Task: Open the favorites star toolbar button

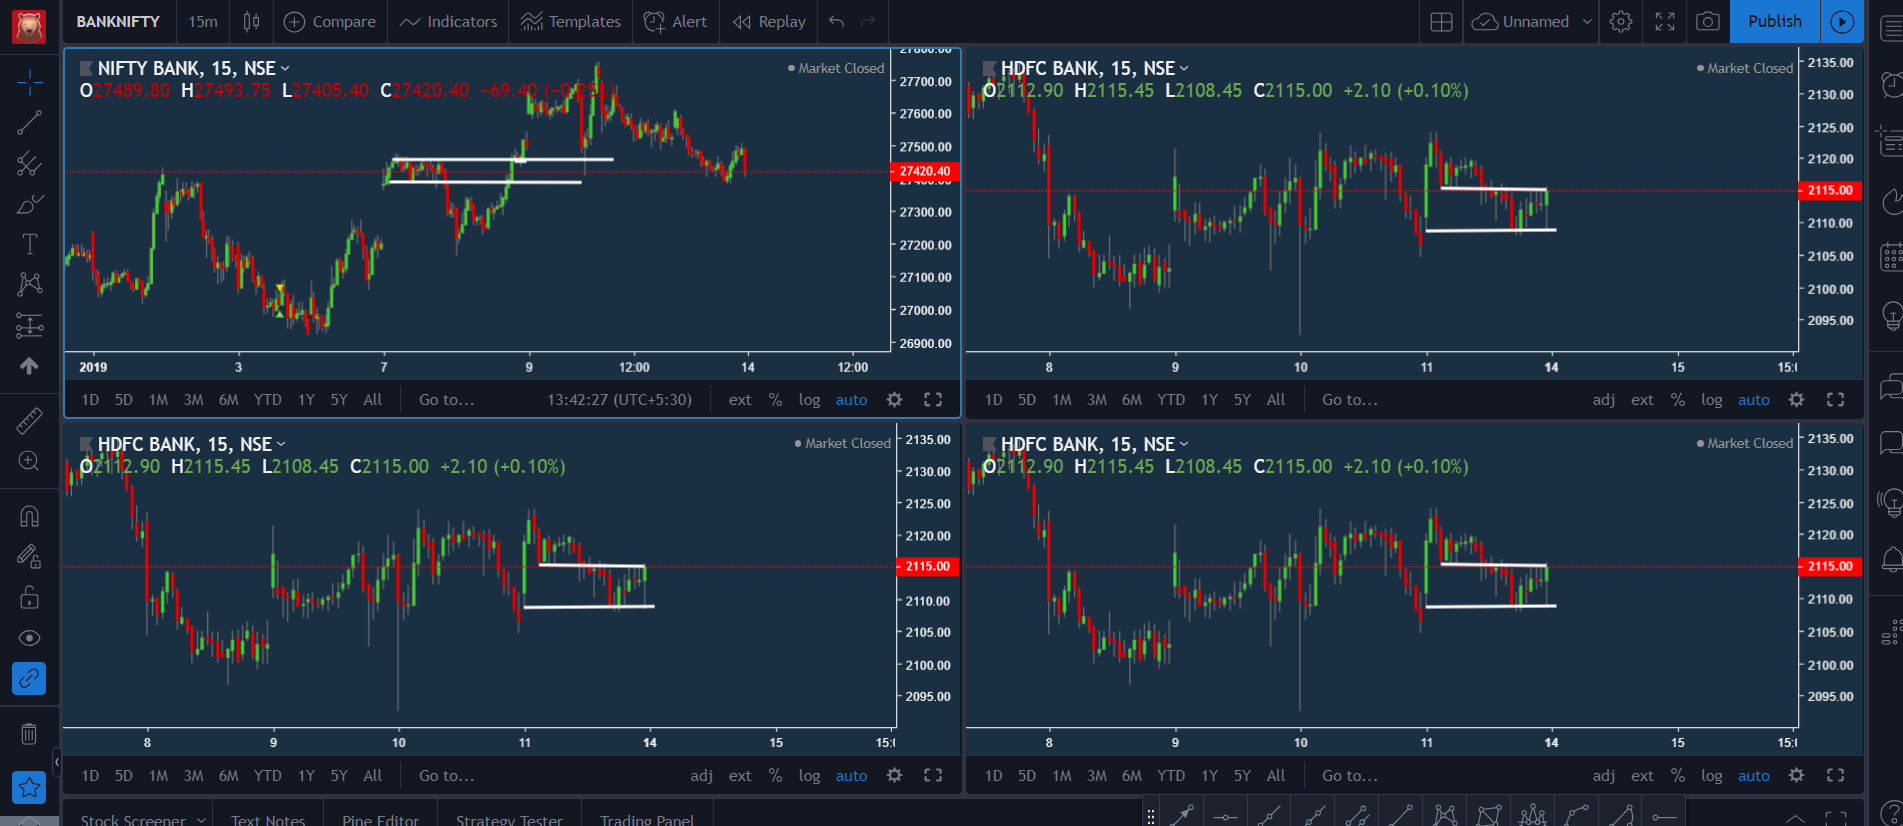Action: pos(29,787)
